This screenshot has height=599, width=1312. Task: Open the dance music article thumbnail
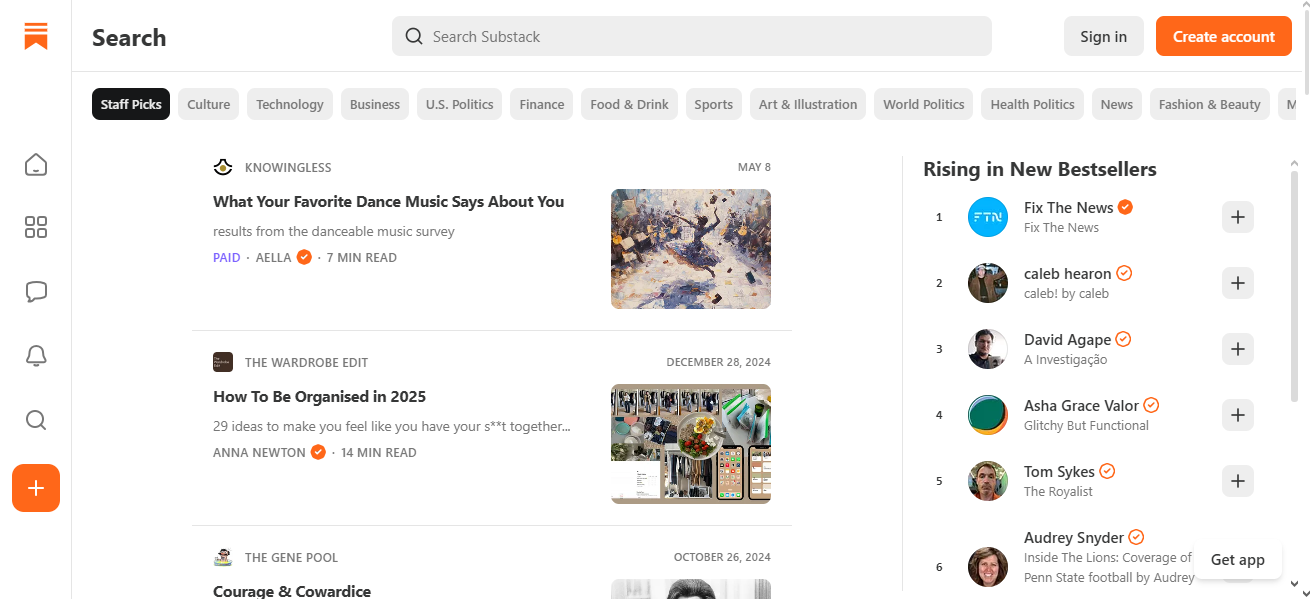(691, 249)
